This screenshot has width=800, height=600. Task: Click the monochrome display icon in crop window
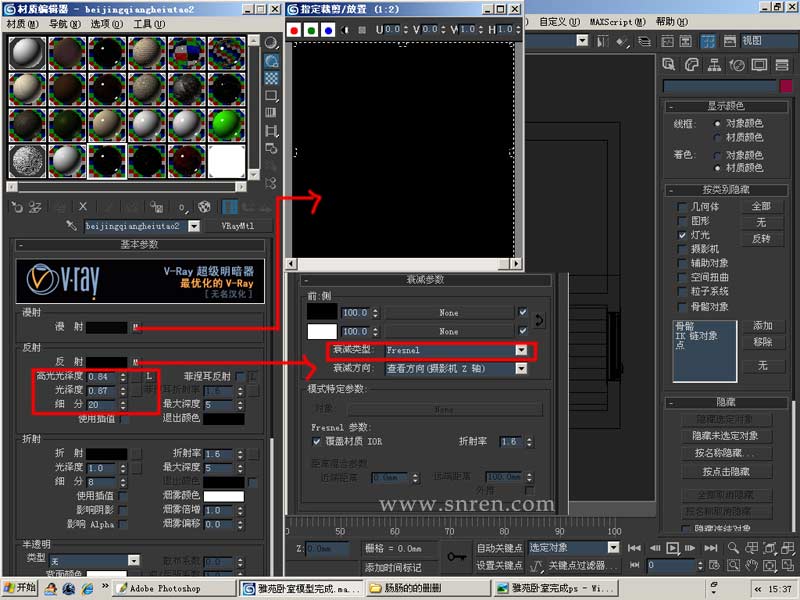click(362, 30)
